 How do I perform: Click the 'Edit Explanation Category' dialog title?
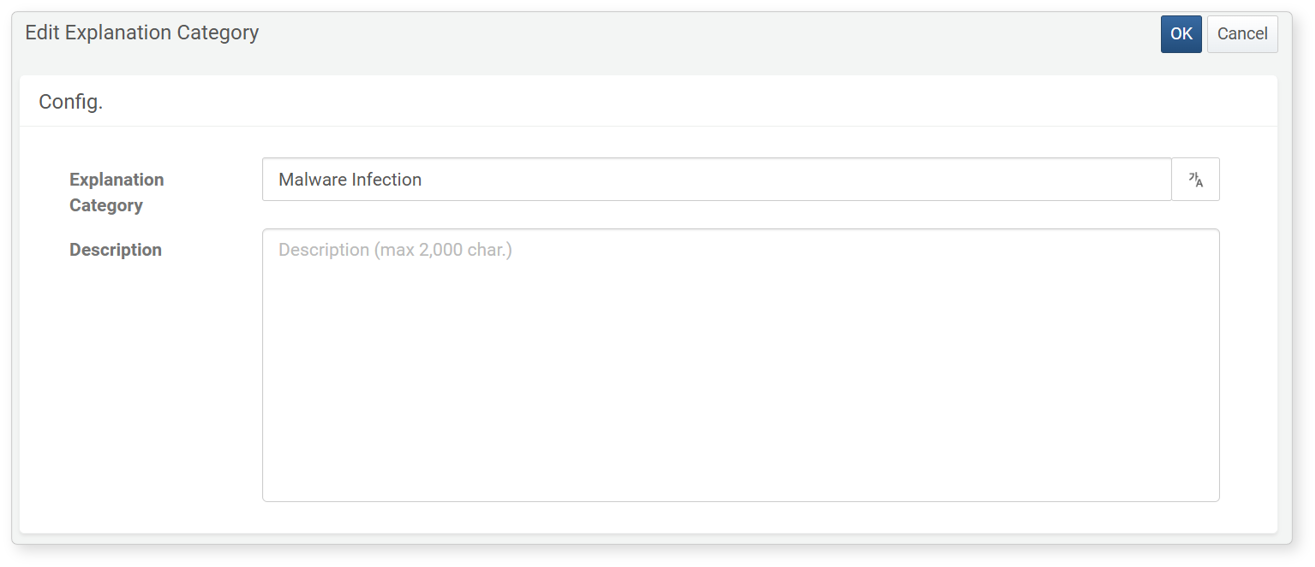coord(142,32)
